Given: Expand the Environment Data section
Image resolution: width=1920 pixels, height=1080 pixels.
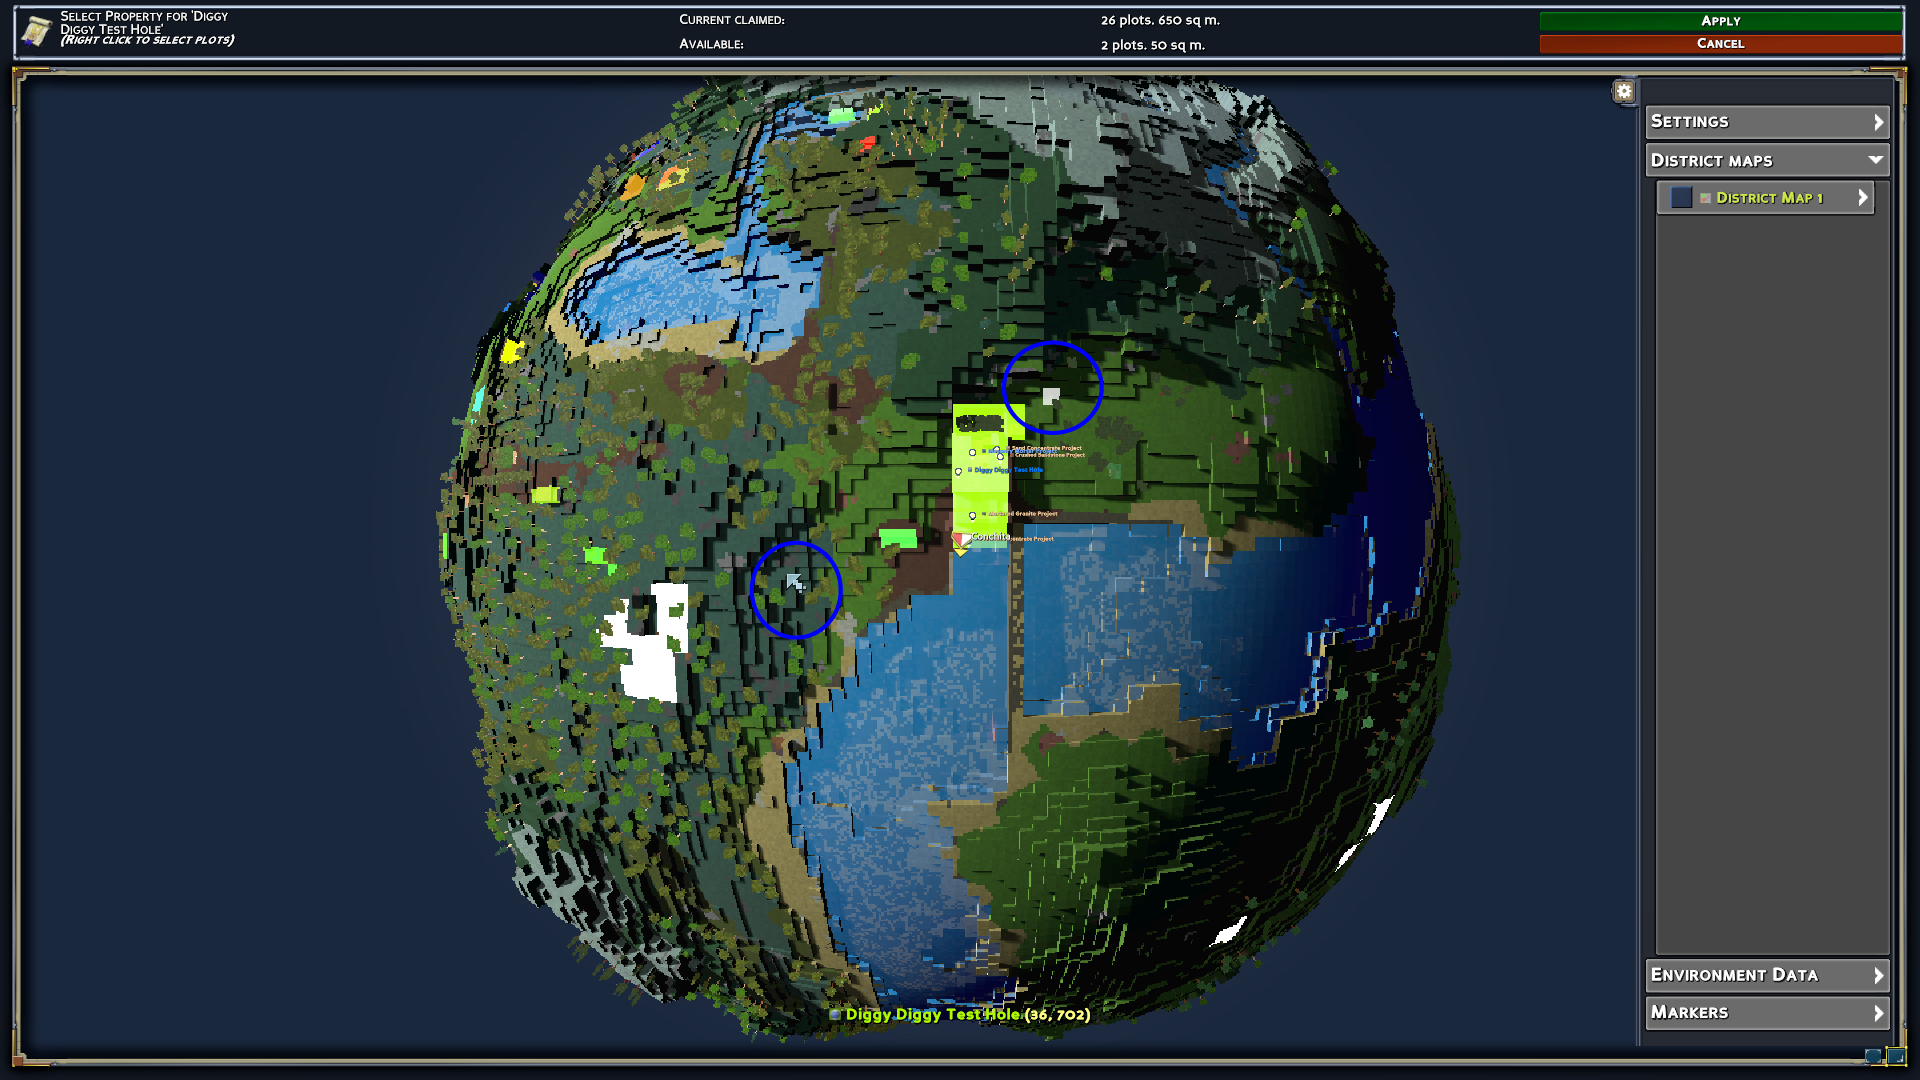Looking at the screenshot, I should pyautogui.click(x=1767, y=975).
